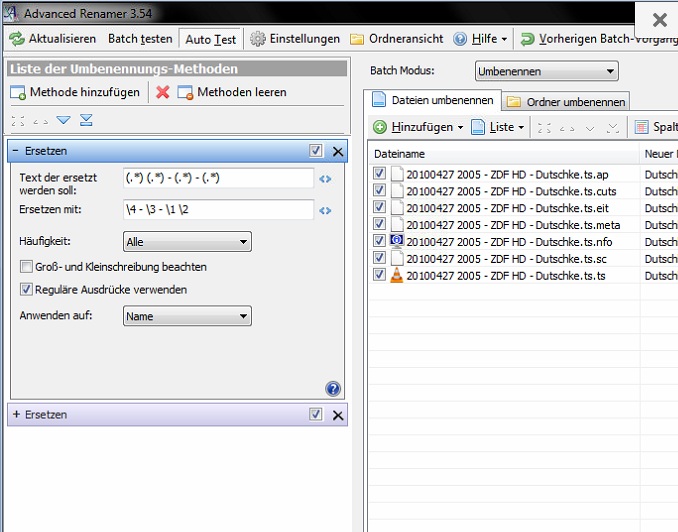Screen dimensions: 678x532
Task: Click the Methoden leeren icon
Action: pyautogui.click(x=185, y=93)
